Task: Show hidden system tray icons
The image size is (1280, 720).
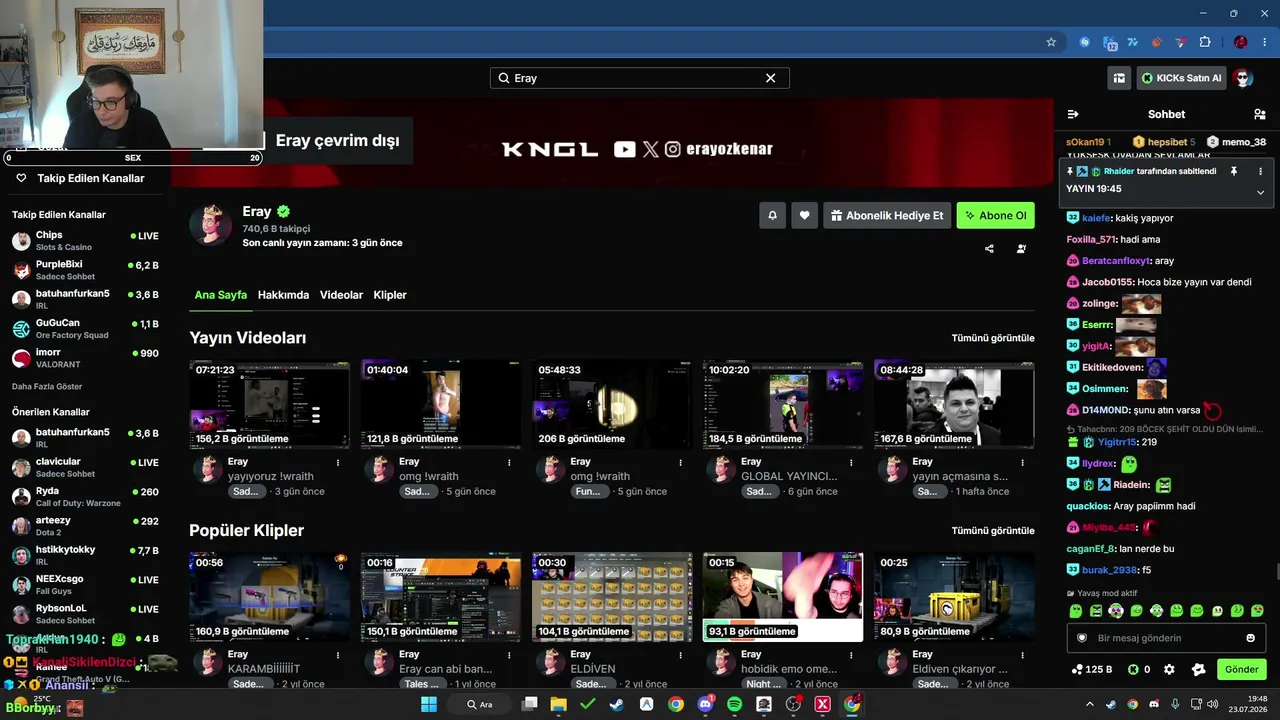Action: [1090, 704]
